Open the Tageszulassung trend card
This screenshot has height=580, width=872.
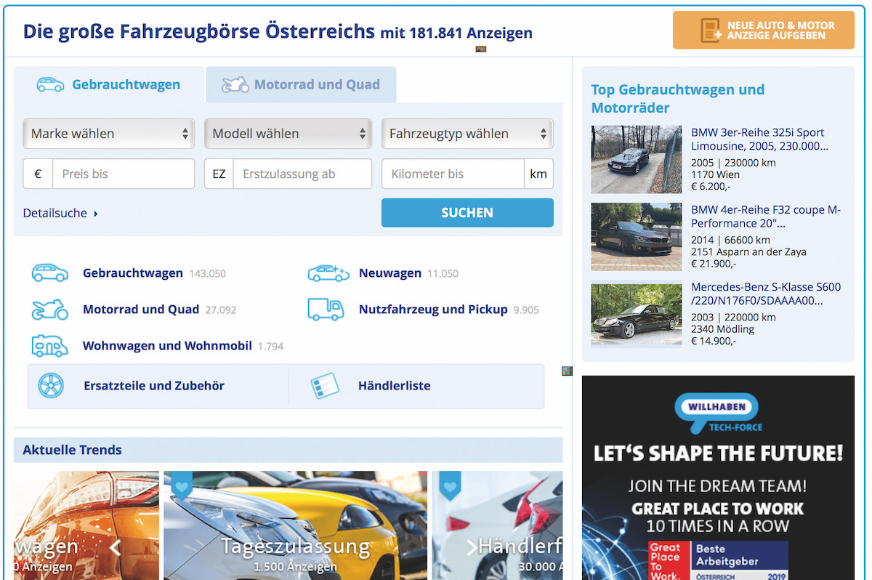[295, 526]
